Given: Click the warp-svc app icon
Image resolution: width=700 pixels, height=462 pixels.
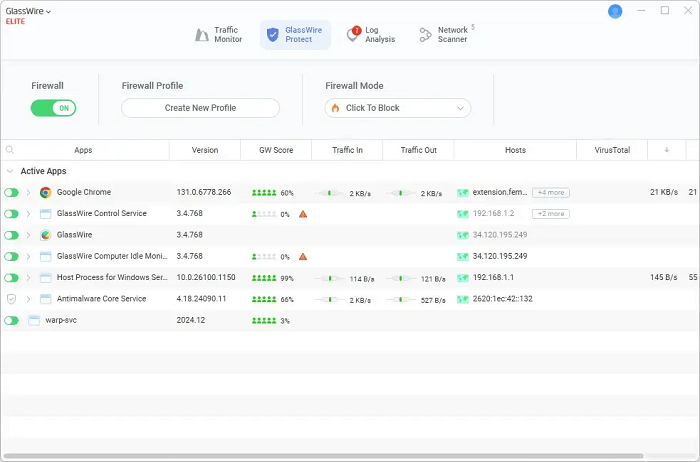Looking at the screenshot, I should [x=34, y=320].
